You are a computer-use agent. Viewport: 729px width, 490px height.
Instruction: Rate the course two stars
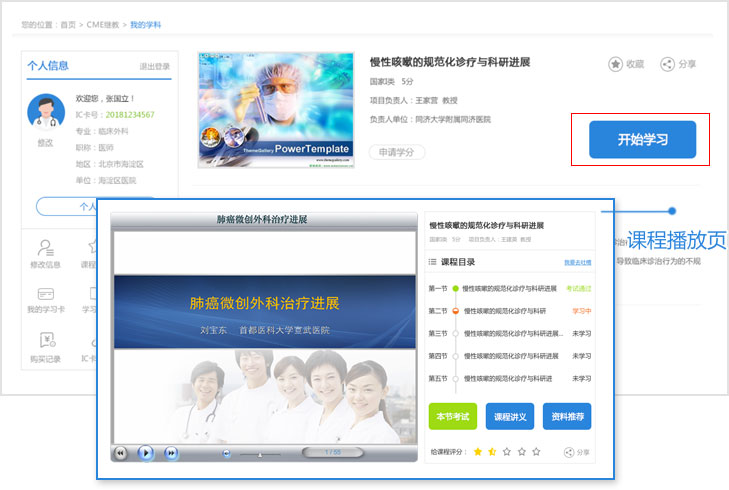pos(492,451)
